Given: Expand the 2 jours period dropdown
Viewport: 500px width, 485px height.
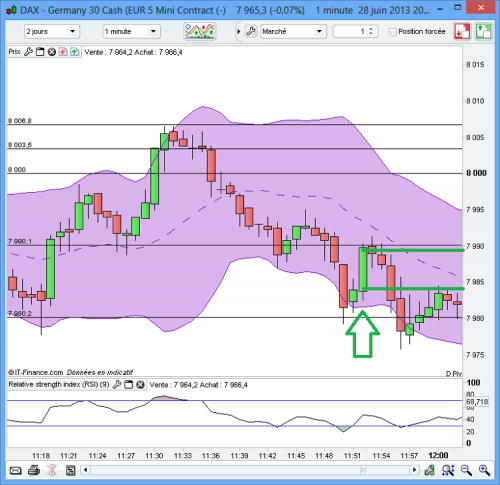Looking at the screenshot, I should 52,31.
